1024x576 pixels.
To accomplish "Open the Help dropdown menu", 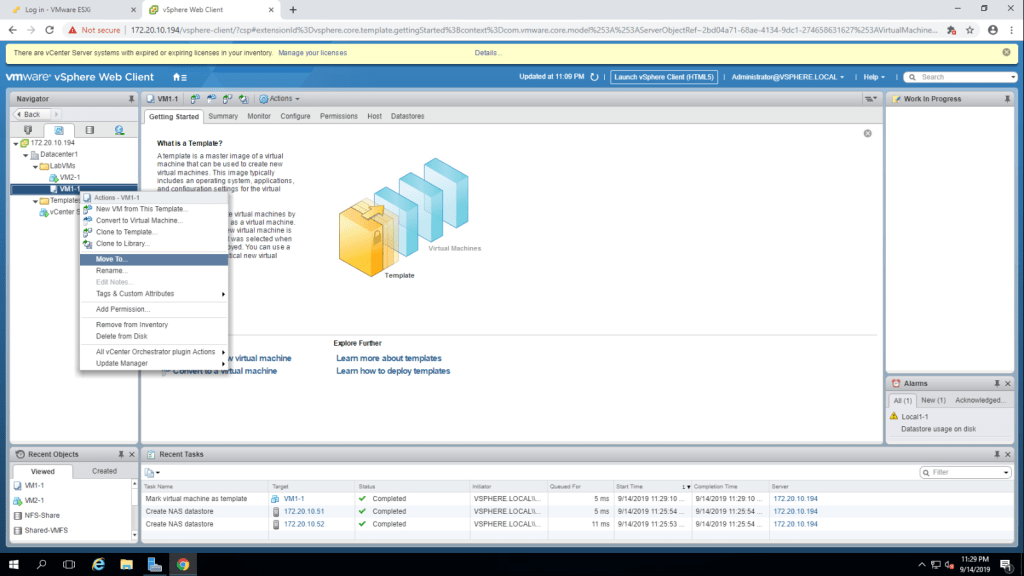I will tap(875, 77).
